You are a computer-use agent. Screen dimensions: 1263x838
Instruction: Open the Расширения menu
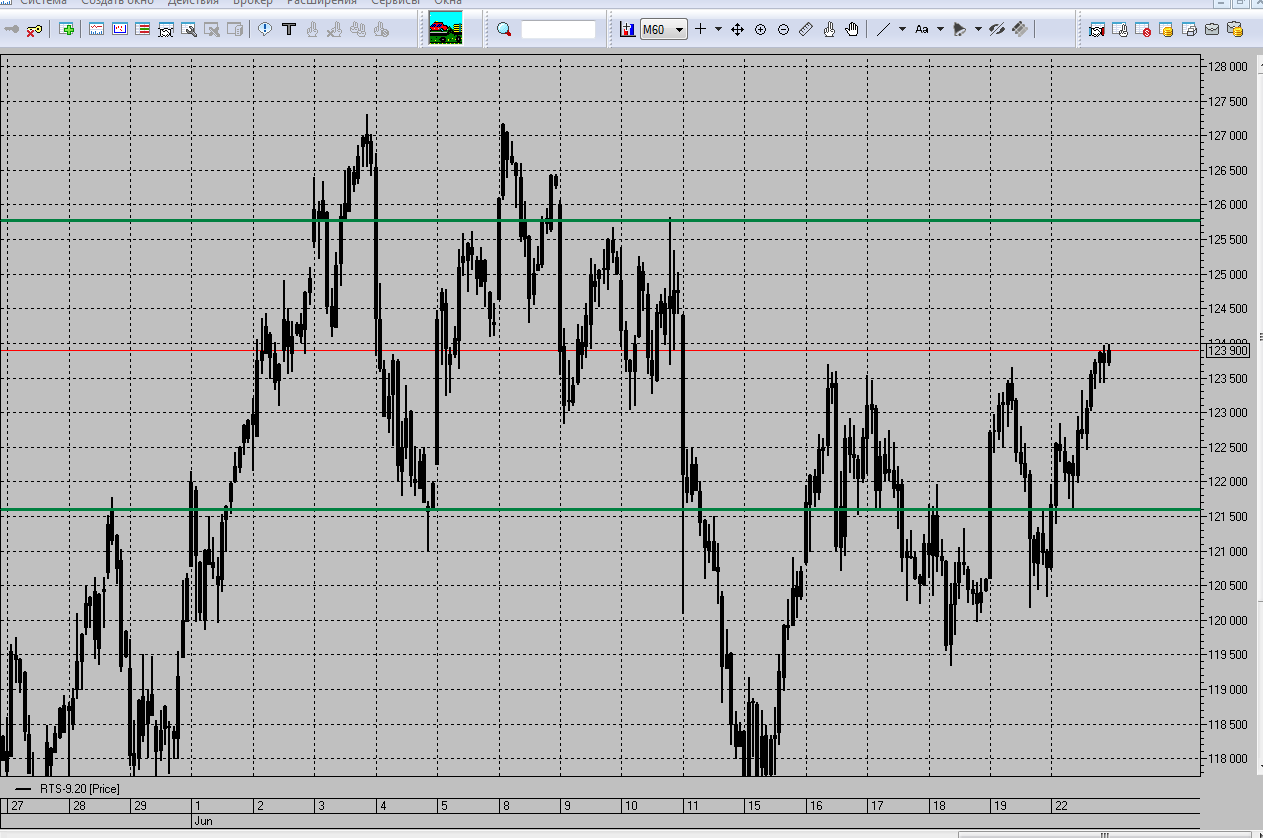(x=322, y=3)
